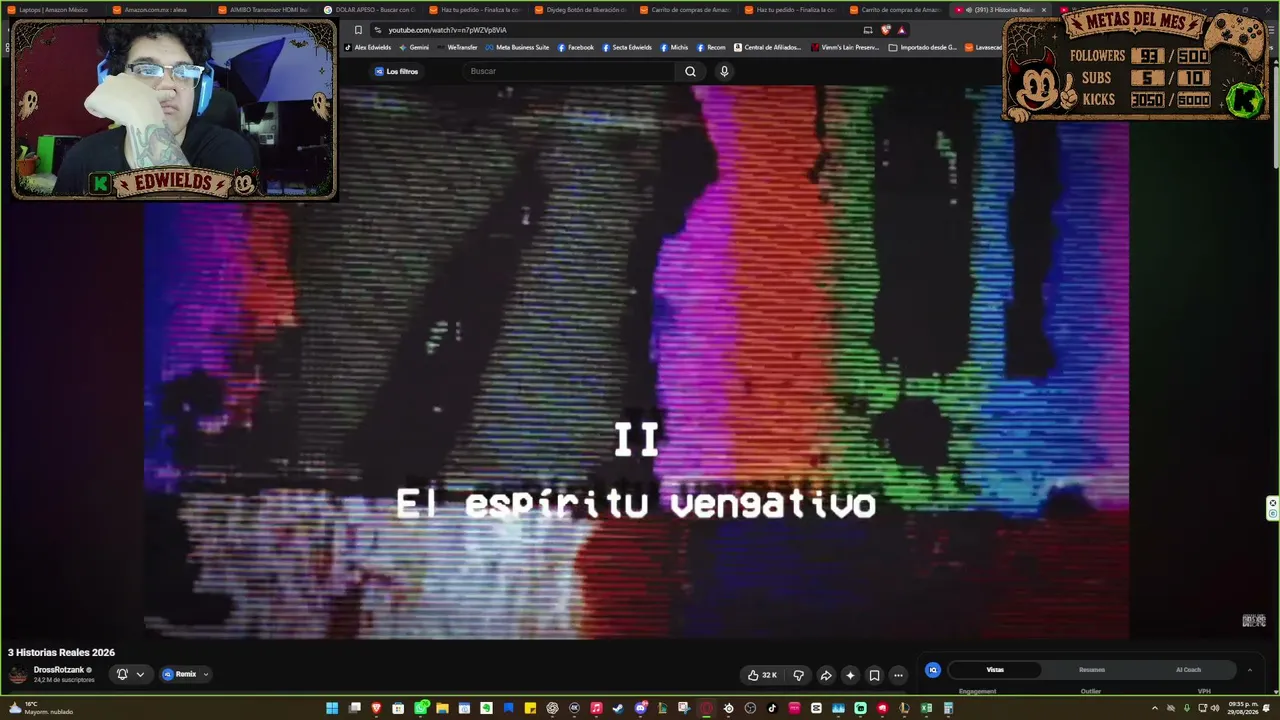Screen dimensions: 1280x720
Task: Open Steam from the taskbar
Action: 618,709
